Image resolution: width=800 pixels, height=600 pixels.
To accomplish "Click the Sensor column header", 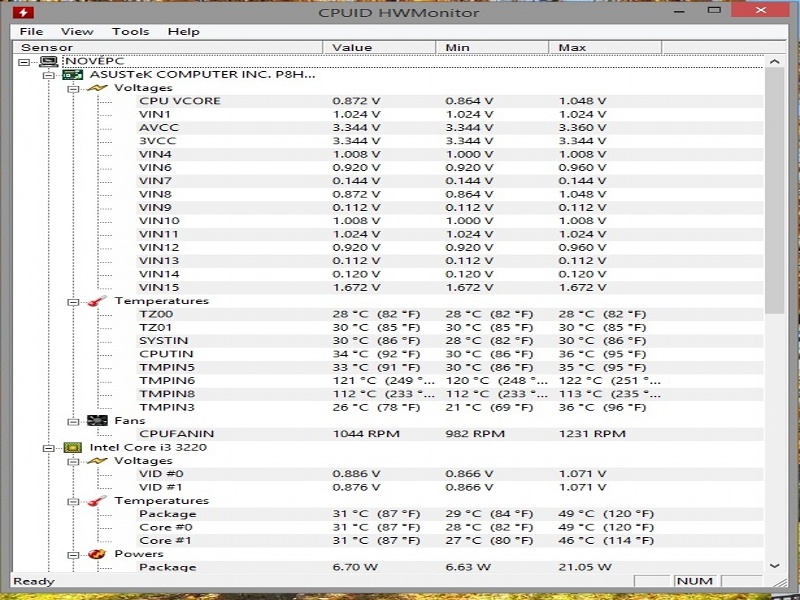I will pos(168,47).
